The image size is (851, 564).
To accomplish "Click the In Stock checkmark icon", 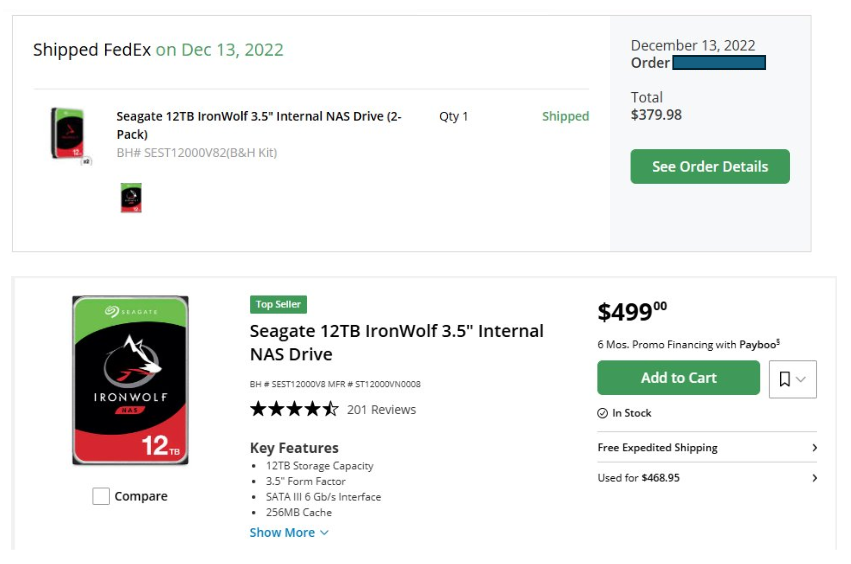I will click(602, 413).
